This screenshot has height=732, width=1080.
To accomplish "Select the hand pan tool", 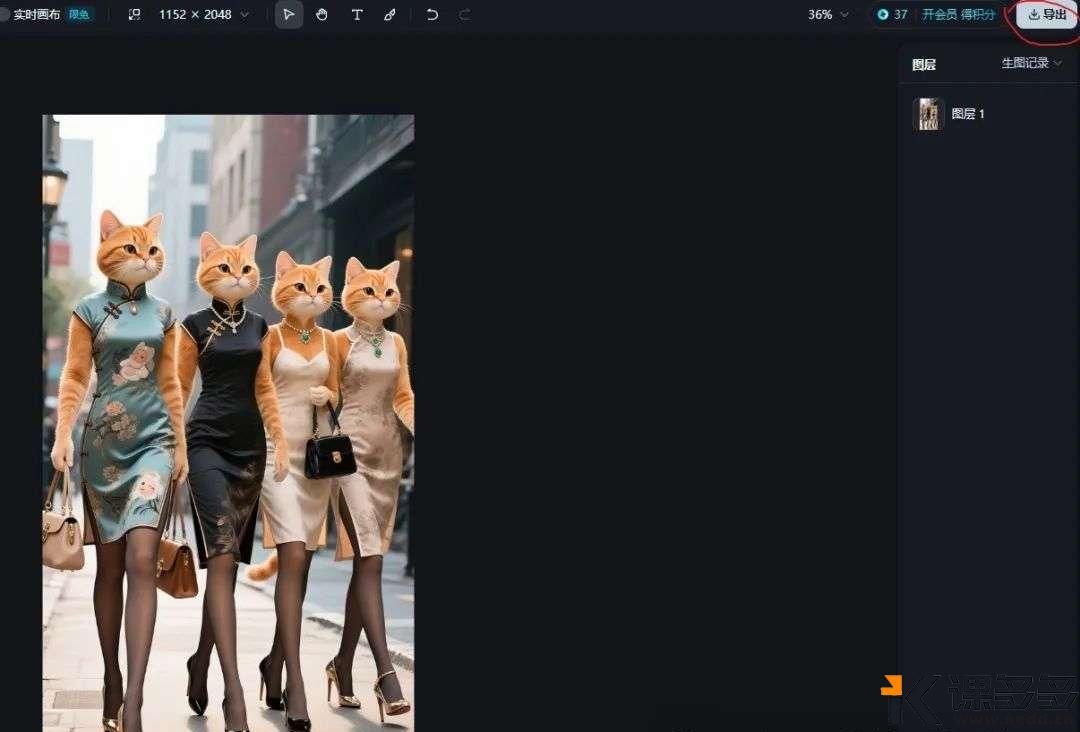I will click(322, 15).
